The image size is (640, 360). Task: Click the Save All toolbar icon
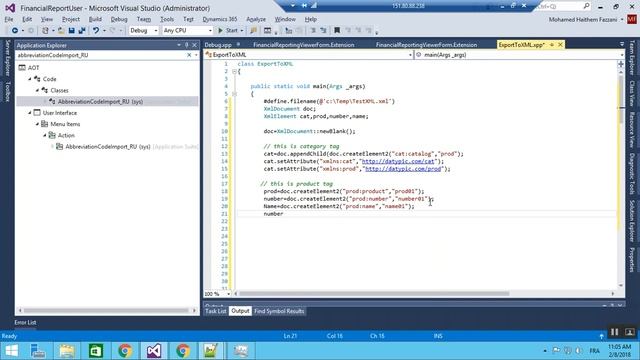82,31
